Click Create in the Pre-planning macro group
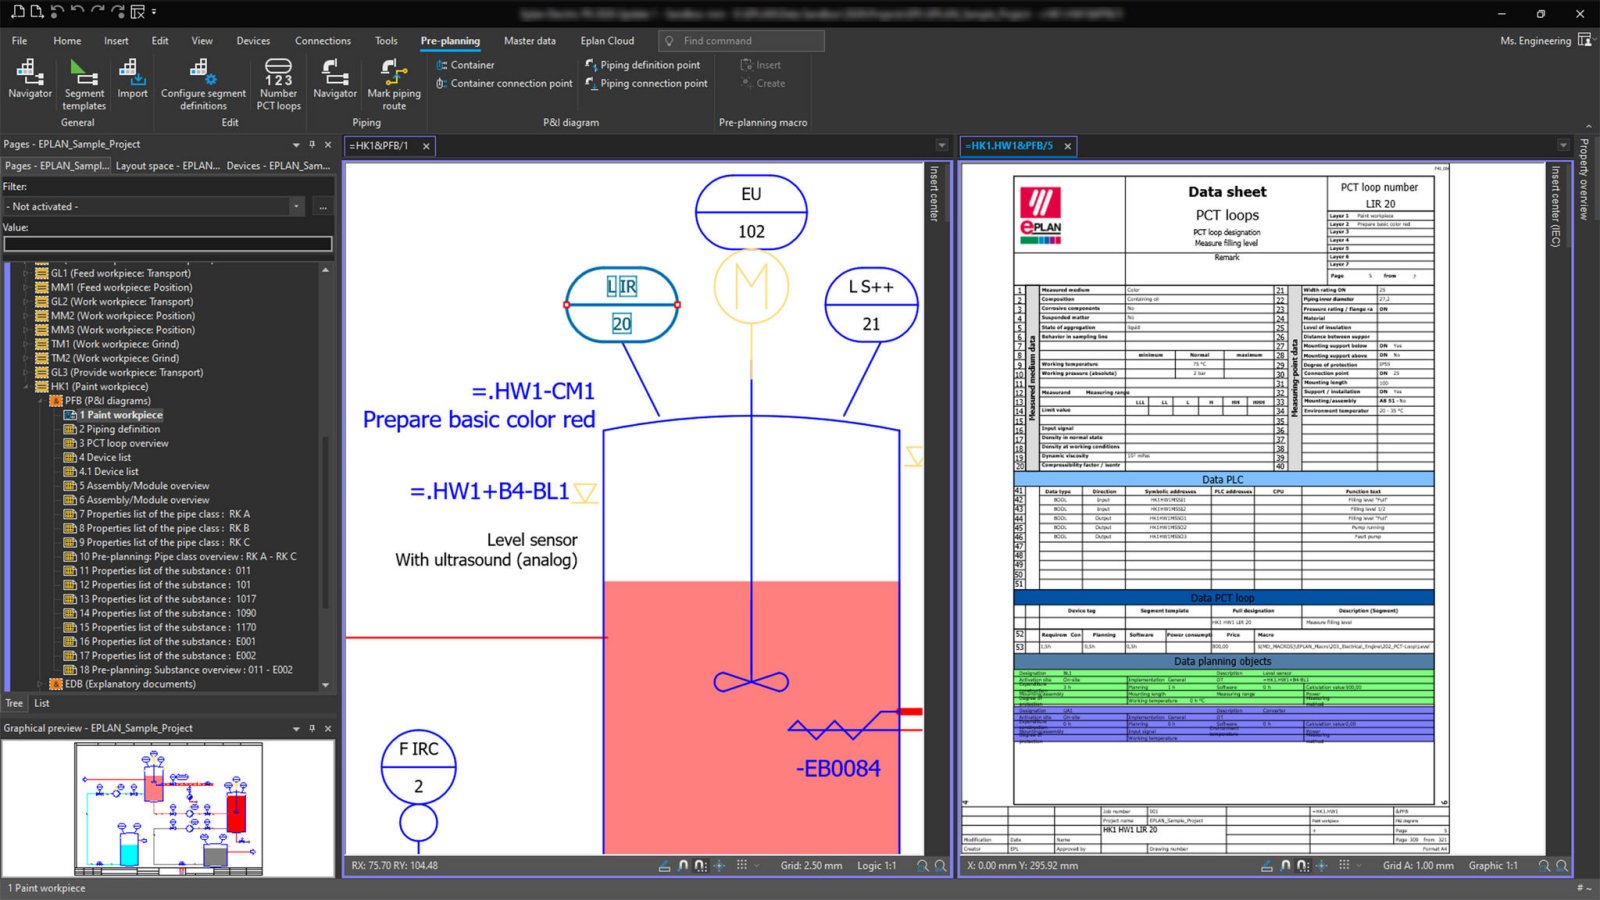The width and height of the screenshot is (1600, 900). pyautogui.click(x=764, y=83)
